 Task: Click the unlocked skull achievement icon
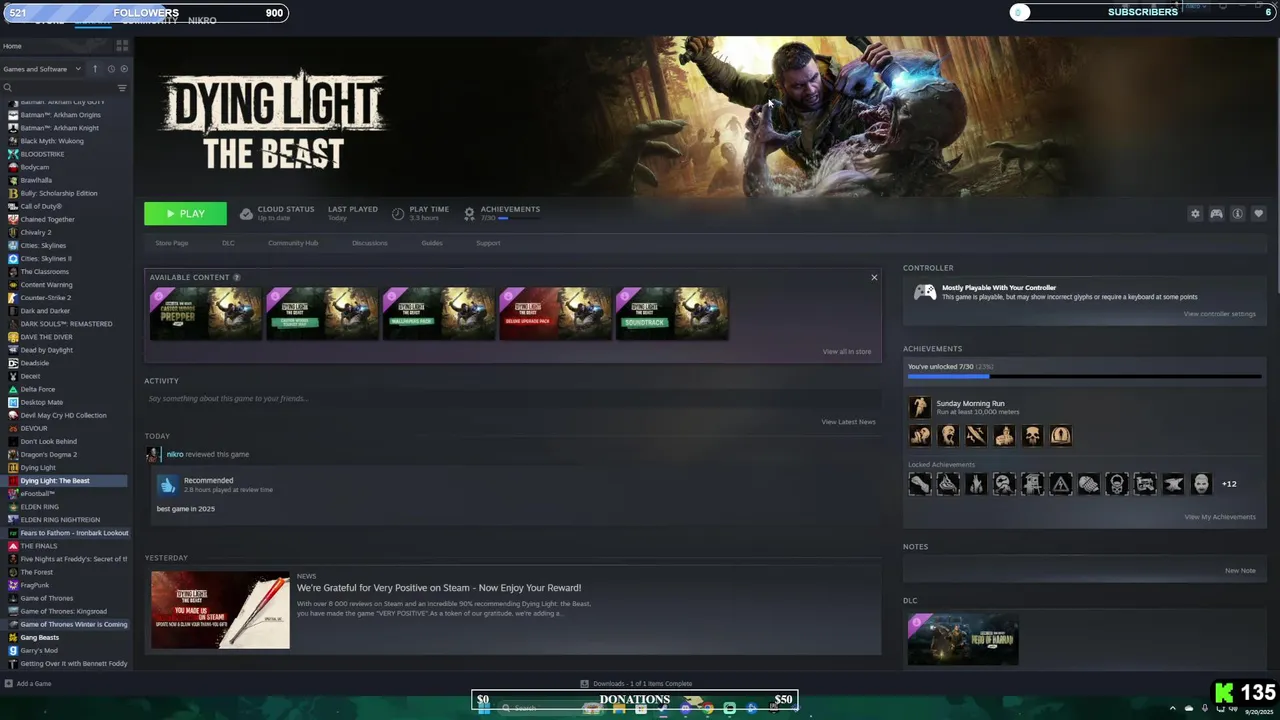pos(1032,435)
